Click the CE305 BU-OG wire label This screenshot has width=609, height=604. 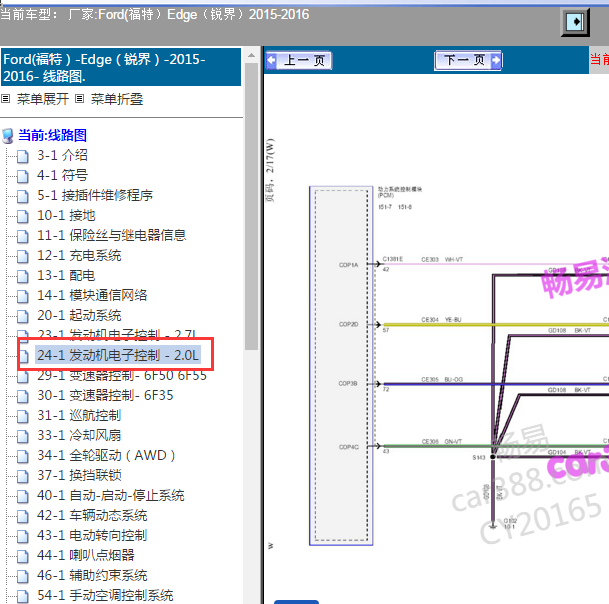tap(442, 379)
